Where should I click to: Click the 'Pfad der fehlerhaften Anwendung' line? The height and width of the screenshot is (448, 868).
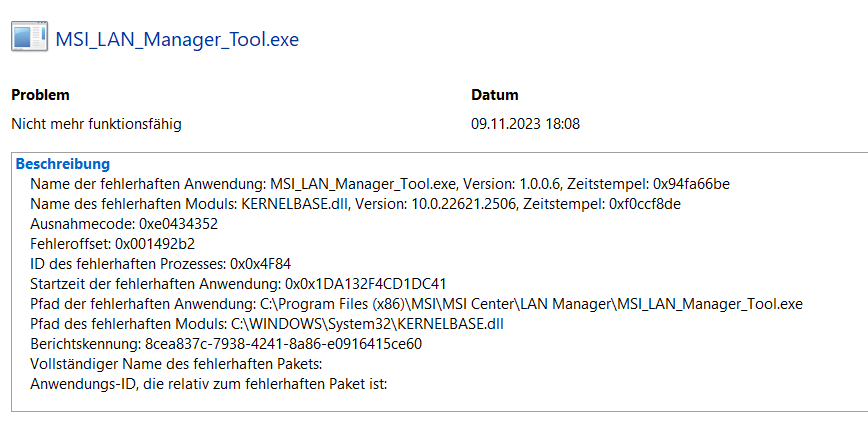click(x=416, y=303)
